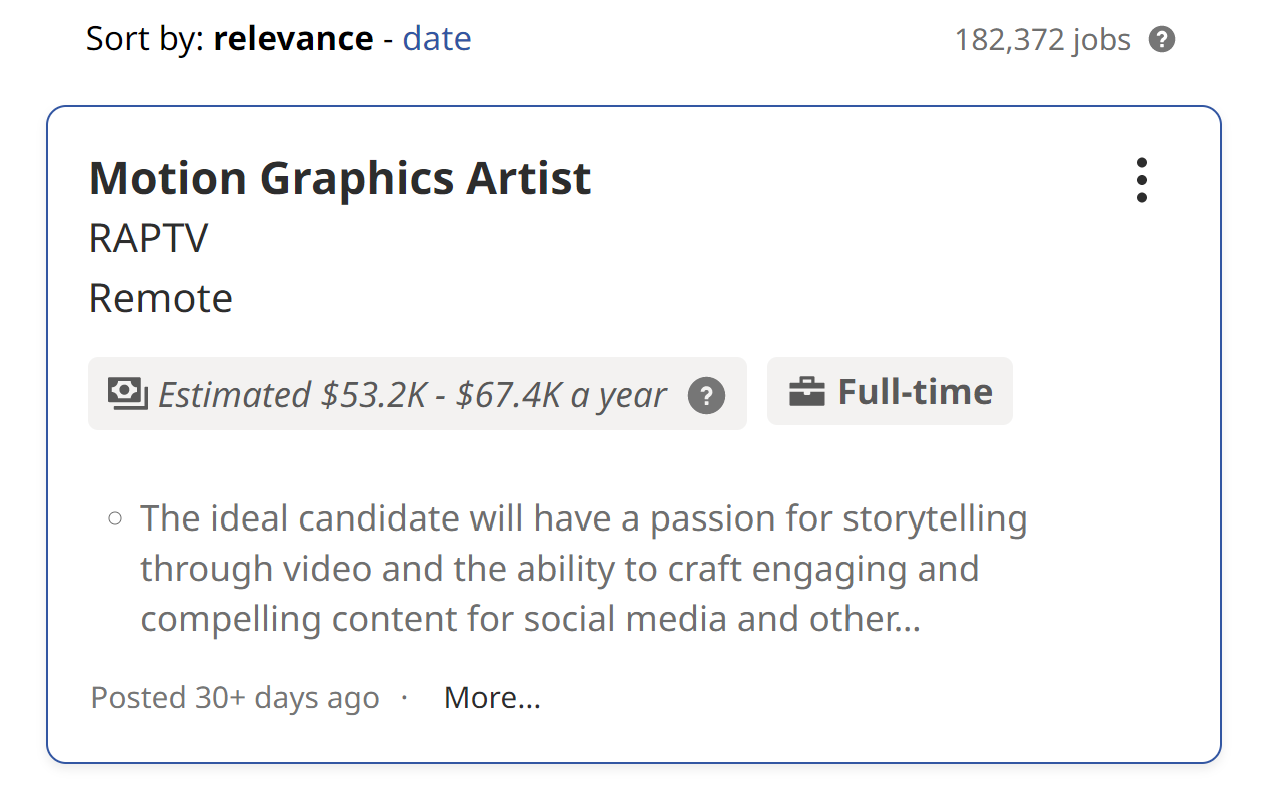Expand the More... link on job card
This screenshot has width=1268, height=785.
492,697
